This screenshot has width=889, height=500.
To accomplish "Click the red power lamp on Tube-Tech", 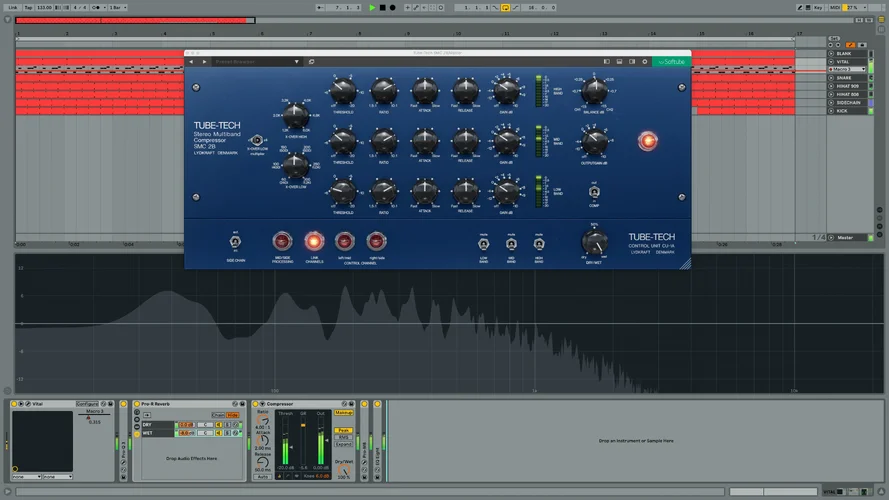I will point(648,141).
